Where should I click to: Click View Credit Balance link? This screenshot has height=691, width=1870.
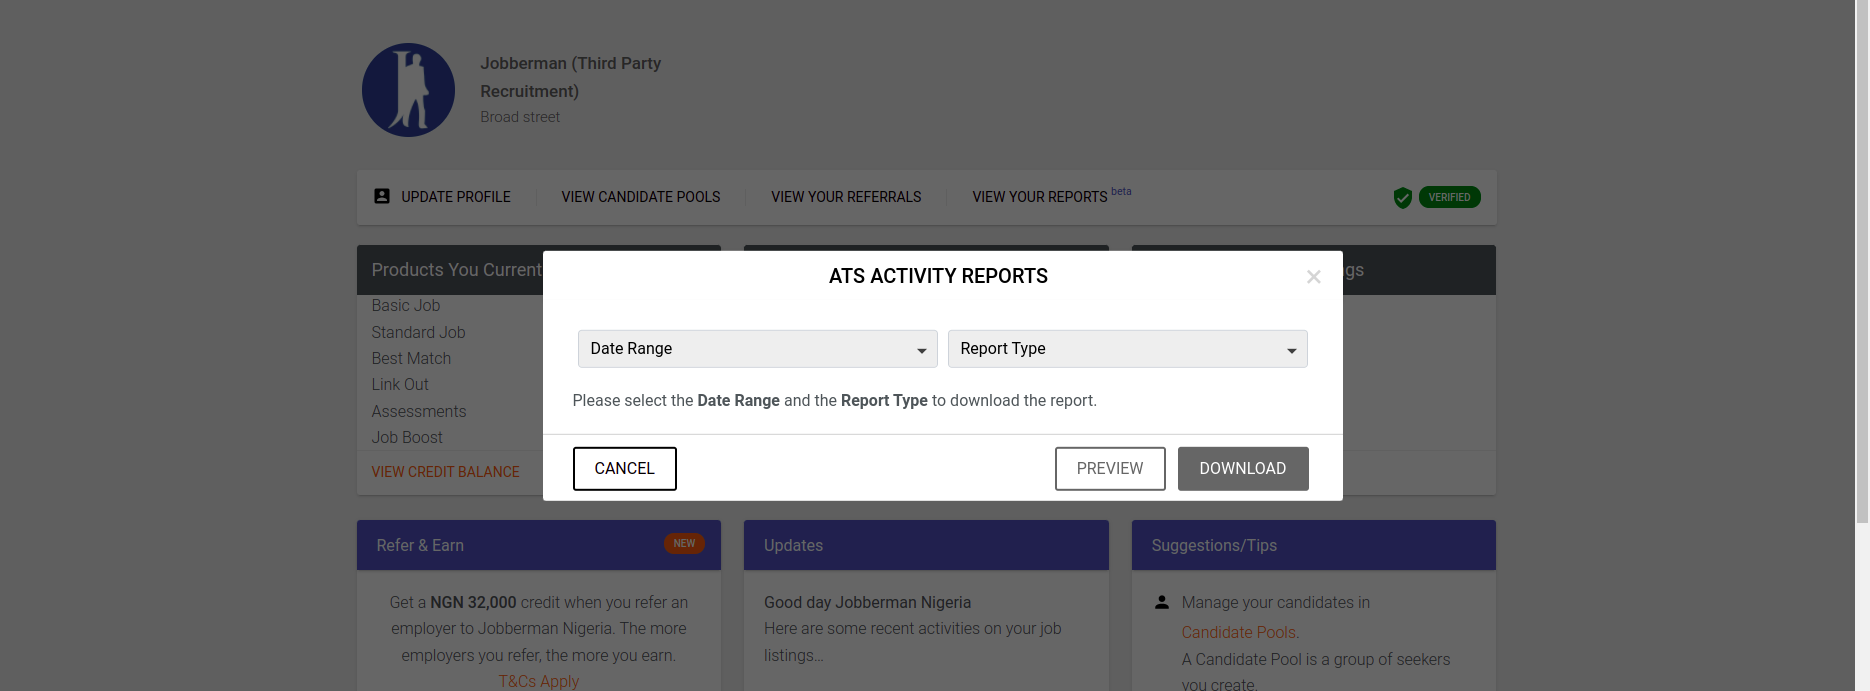coord(445,472)
